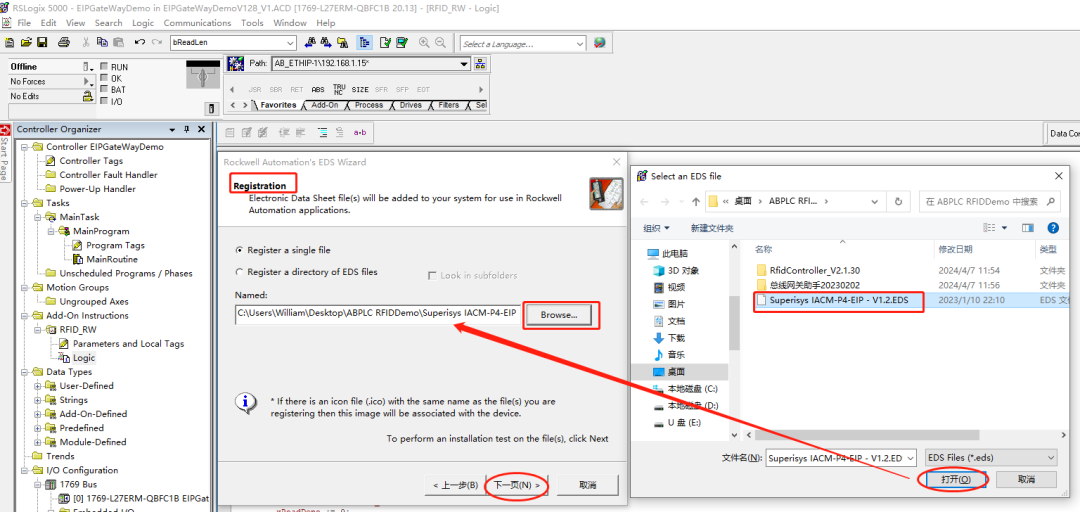Open the Path combo box dropdown

pyautogui.click(x=464, y=63)
